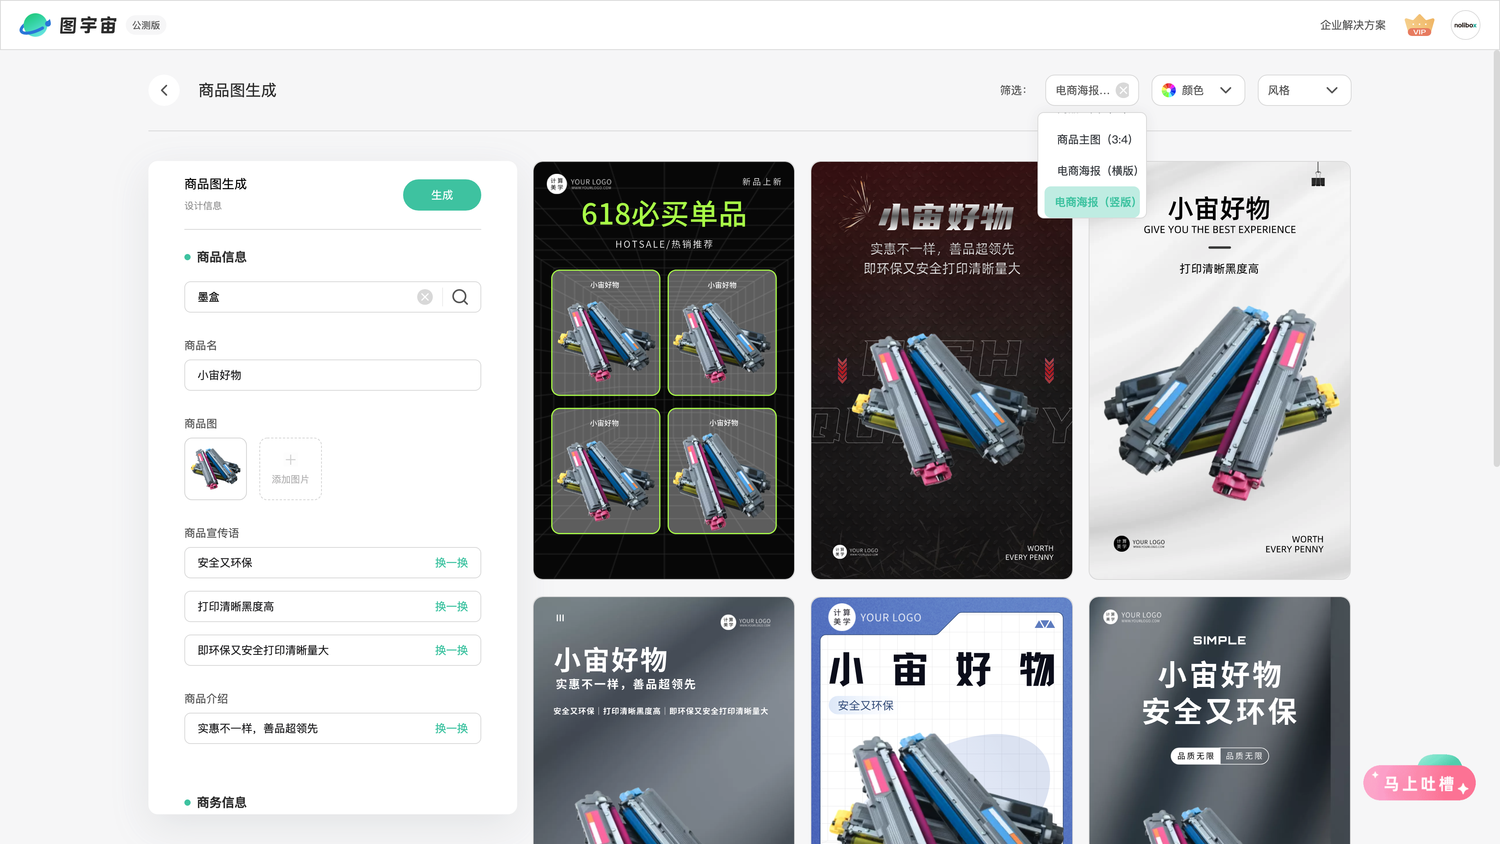Clear the 电商海报 filter selection

[x=1123, y=90]
